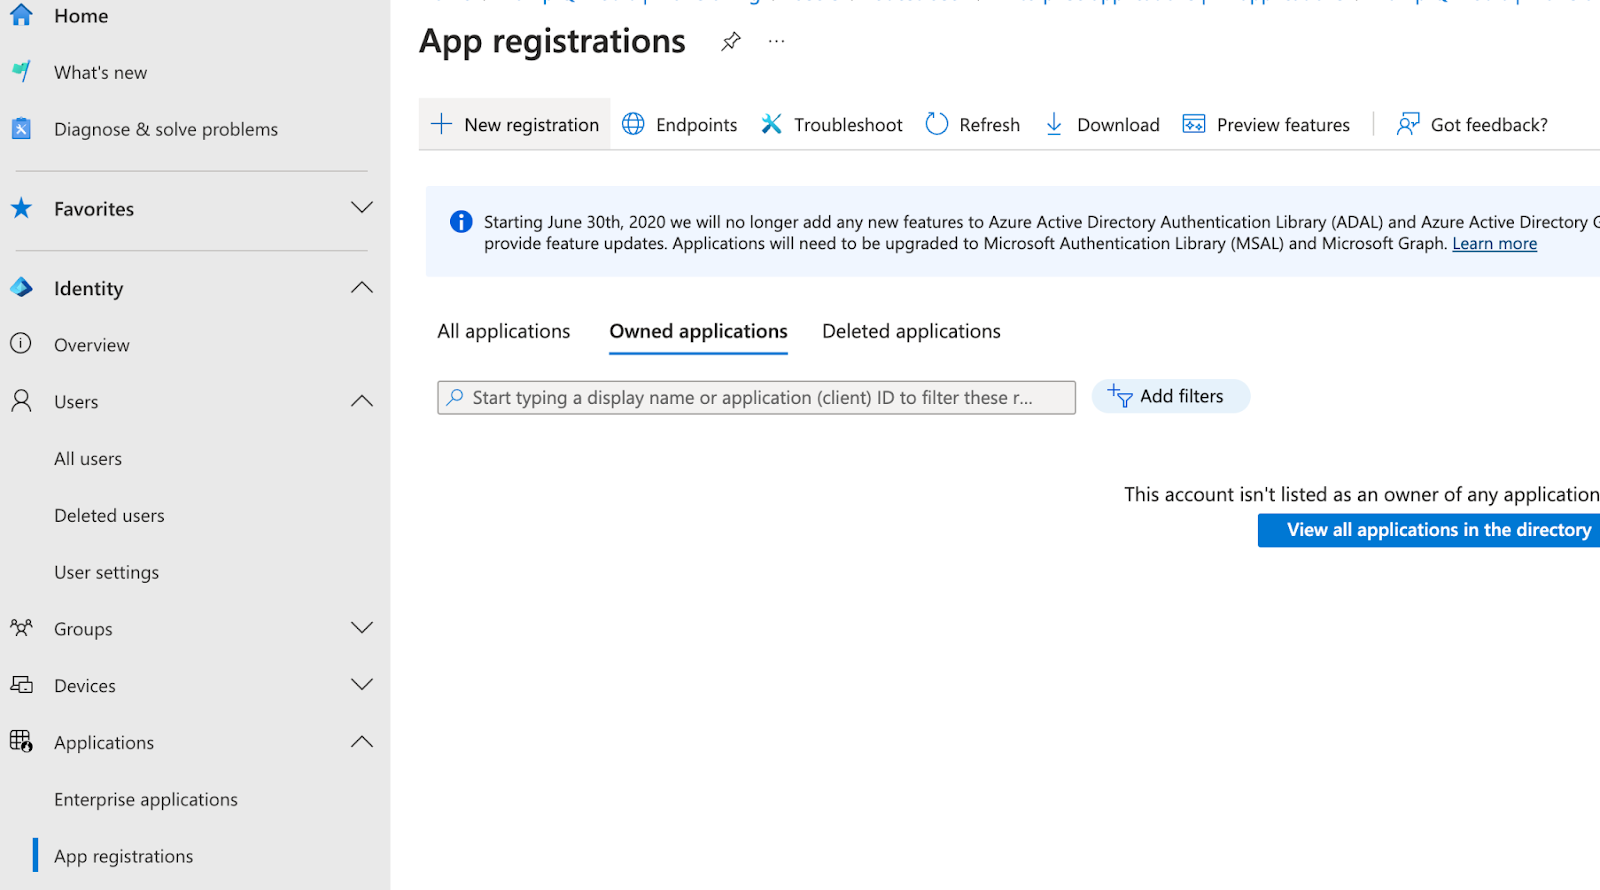This screenshot has width=1600, height=890.
Task: Click the Overview label in the sidebar
Action: [92, 345]
